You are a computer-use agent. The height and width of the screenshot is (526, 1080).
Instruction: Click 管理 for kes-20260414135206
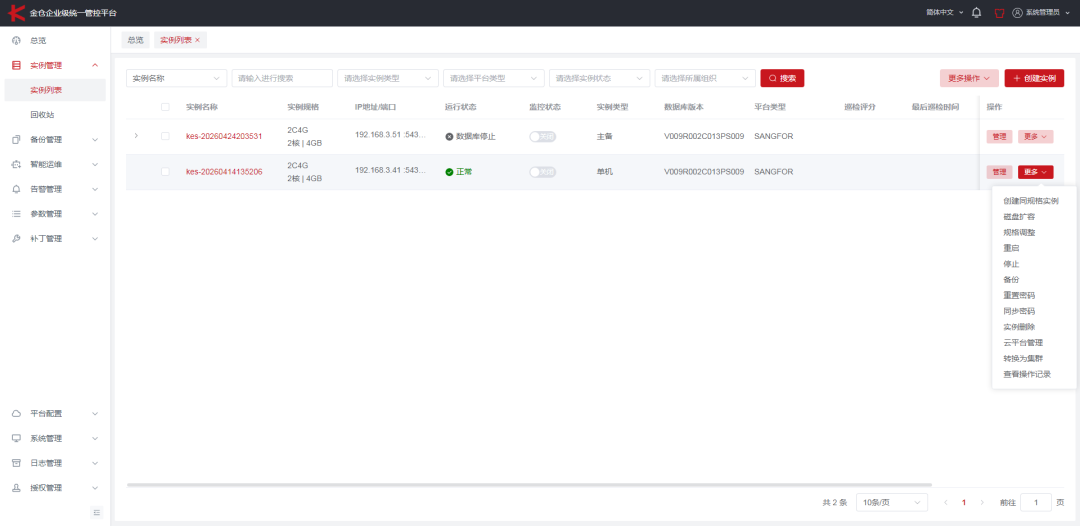click(999, 171)
